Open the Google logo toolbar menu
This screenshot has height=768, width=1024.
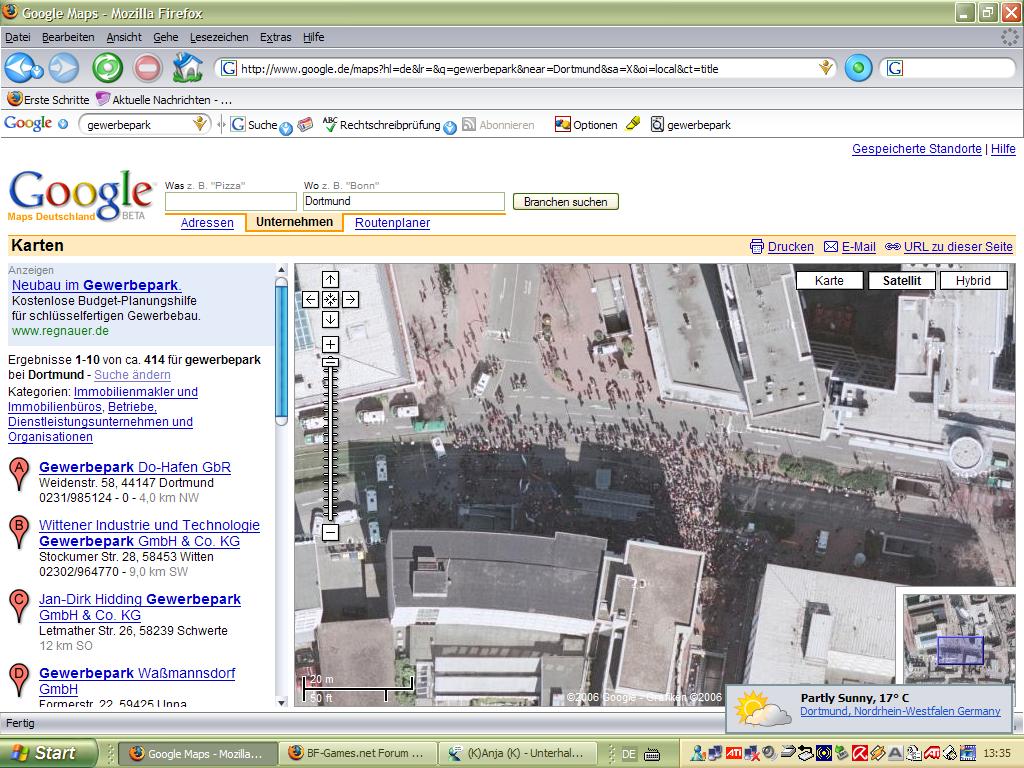click(x=35, y=123)
